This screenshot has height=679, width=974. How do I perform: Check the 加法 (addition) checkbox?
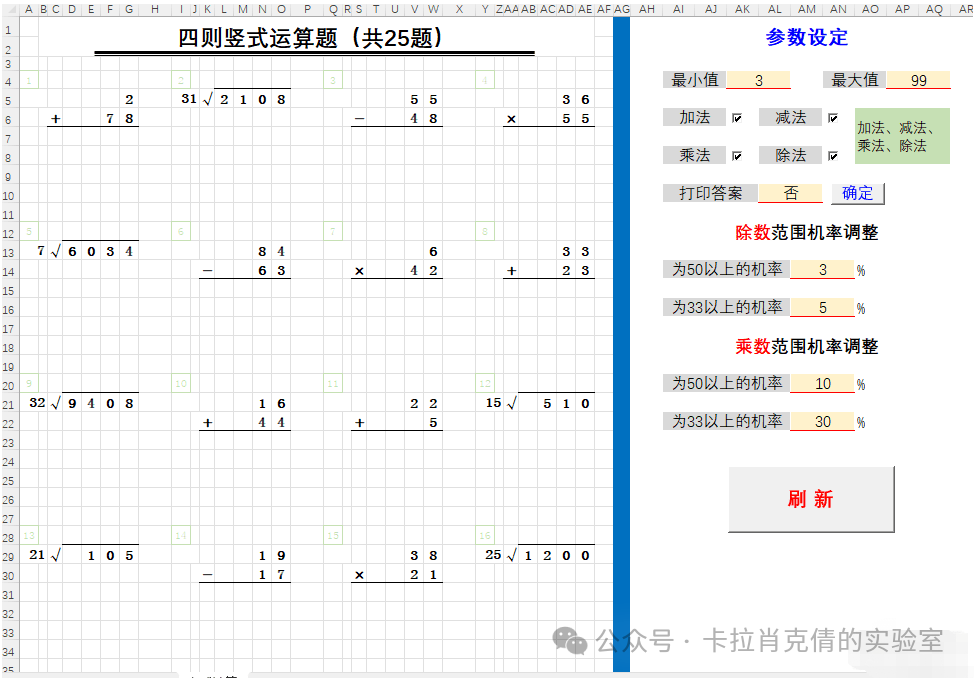pyautogui.click(x=737, y=117)
